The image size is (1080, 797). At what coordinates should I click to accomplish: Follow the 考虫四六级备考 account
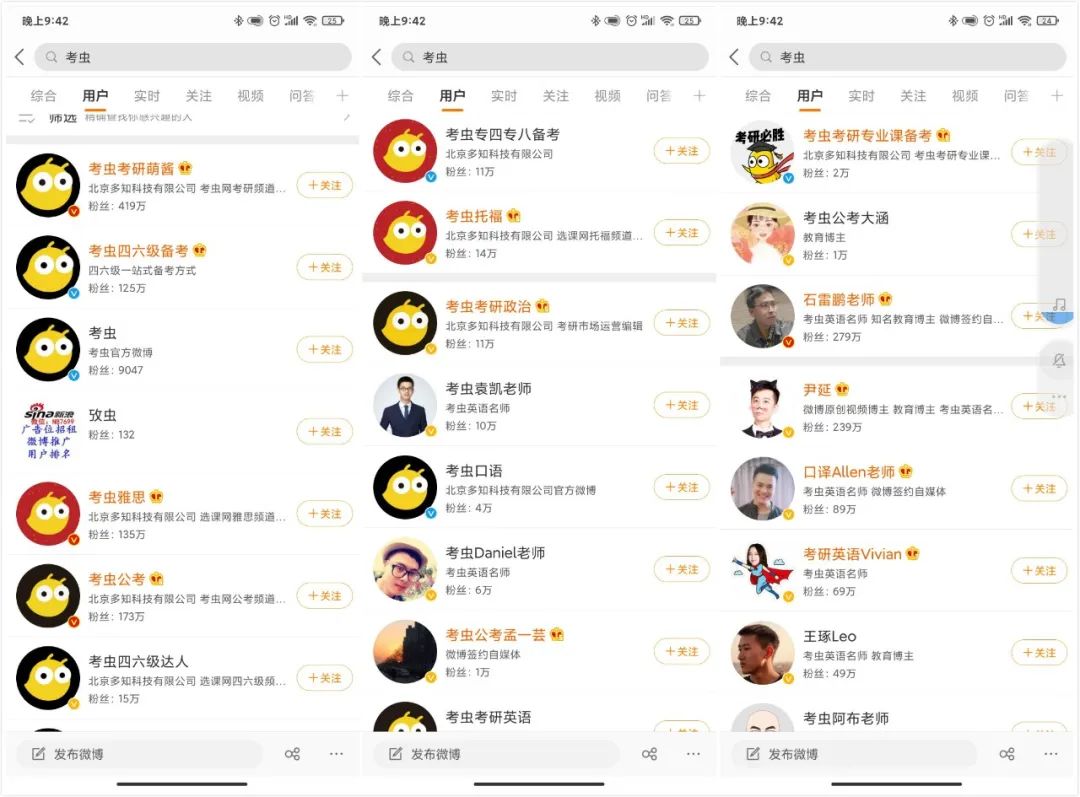point(324,267)
